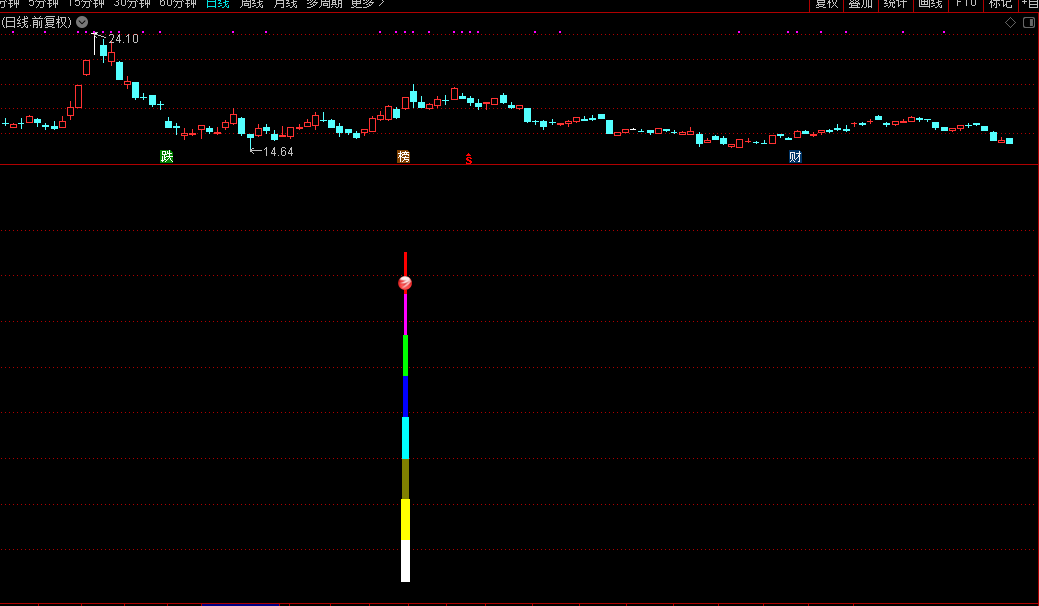Click the blue 财 event marker

click(795, 156)
